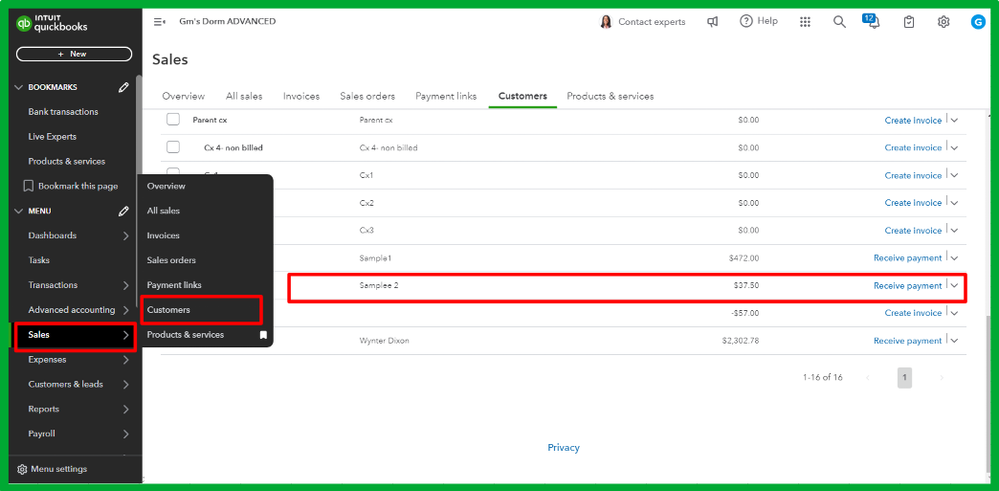
Task: Open Live Experts bookmark
Action: 52,137
